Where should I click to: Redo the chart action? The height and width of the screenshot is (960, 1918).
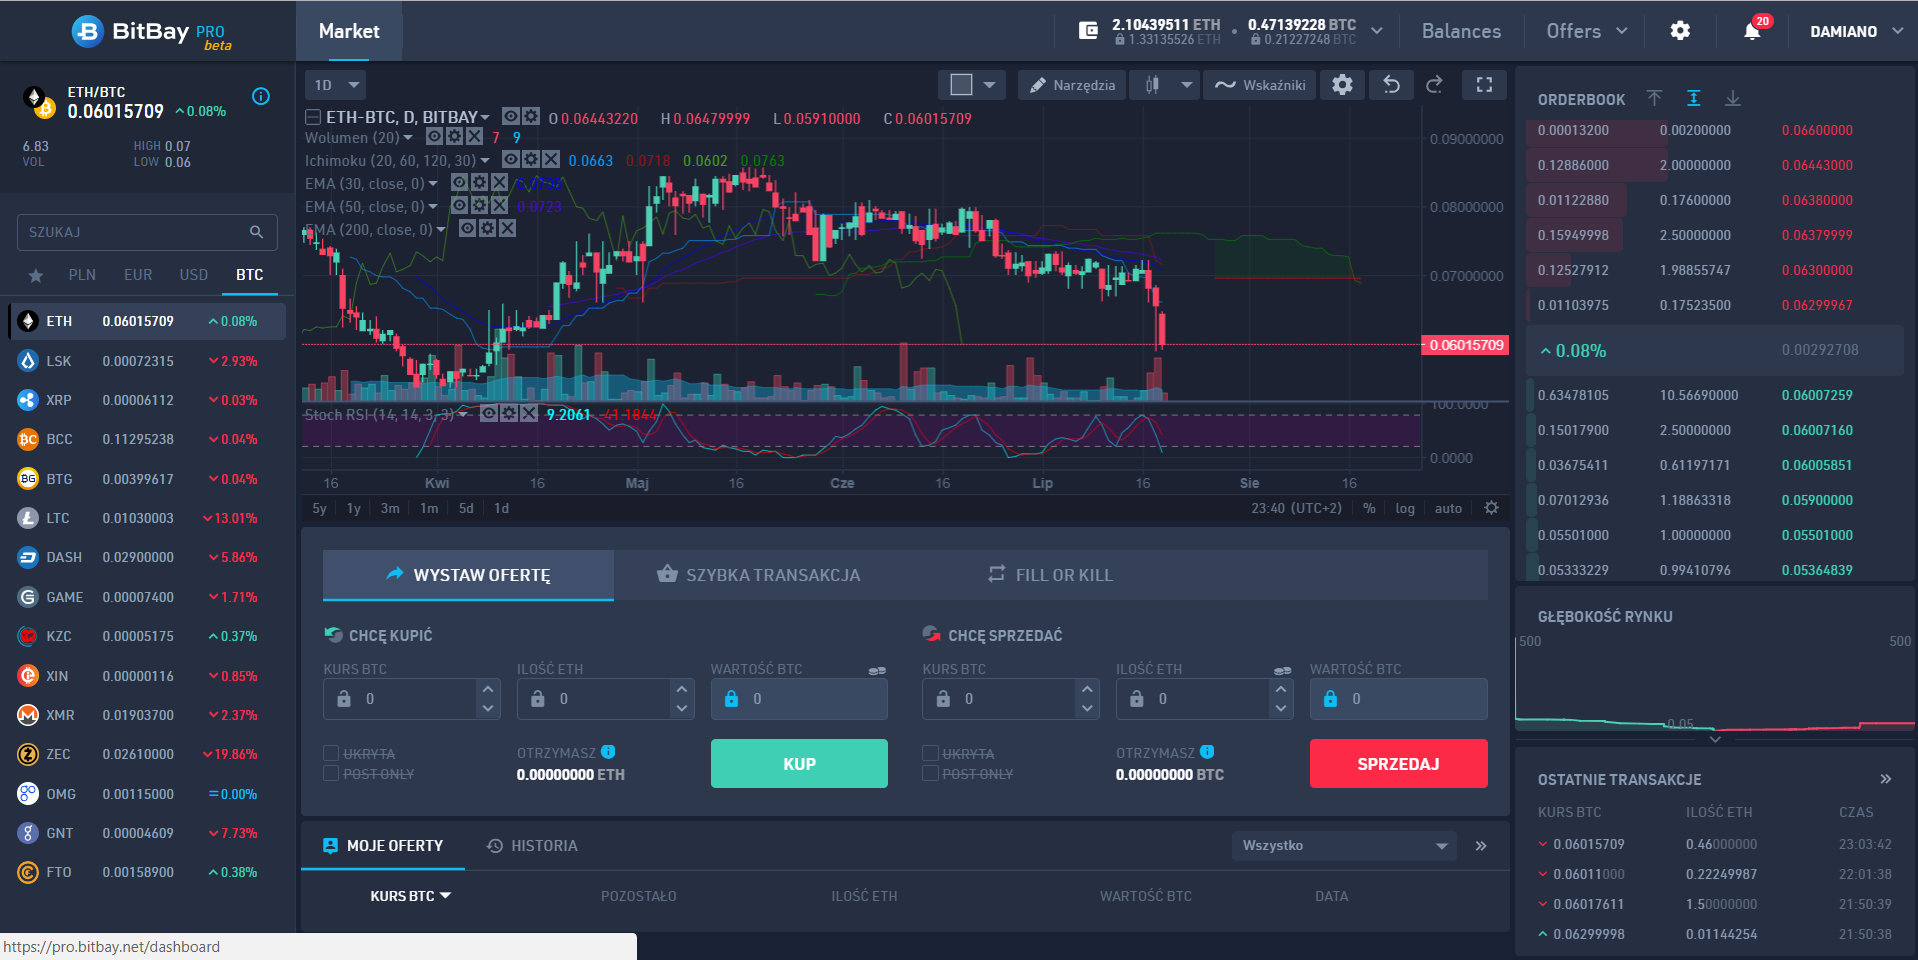coord(1434,85)
